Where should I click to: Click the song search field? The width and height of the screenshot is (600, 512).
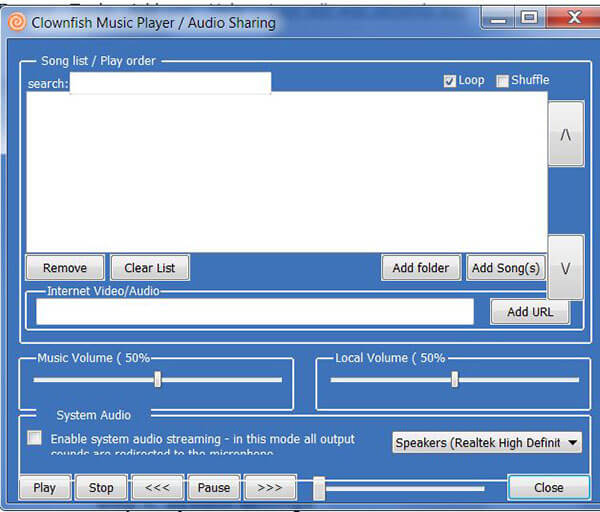[170, 83]
